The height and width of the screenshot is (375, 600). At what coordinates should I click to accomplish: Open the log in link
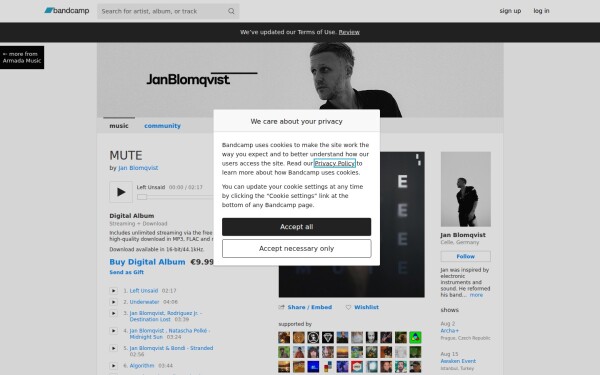tap(541, 11)
